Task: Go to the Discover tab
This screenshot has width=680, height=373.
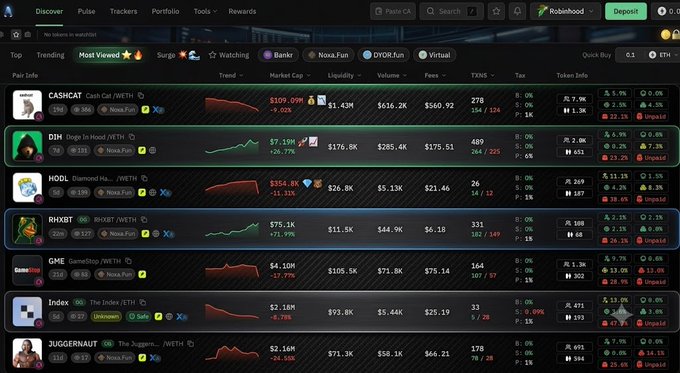Action: [49, 11]
